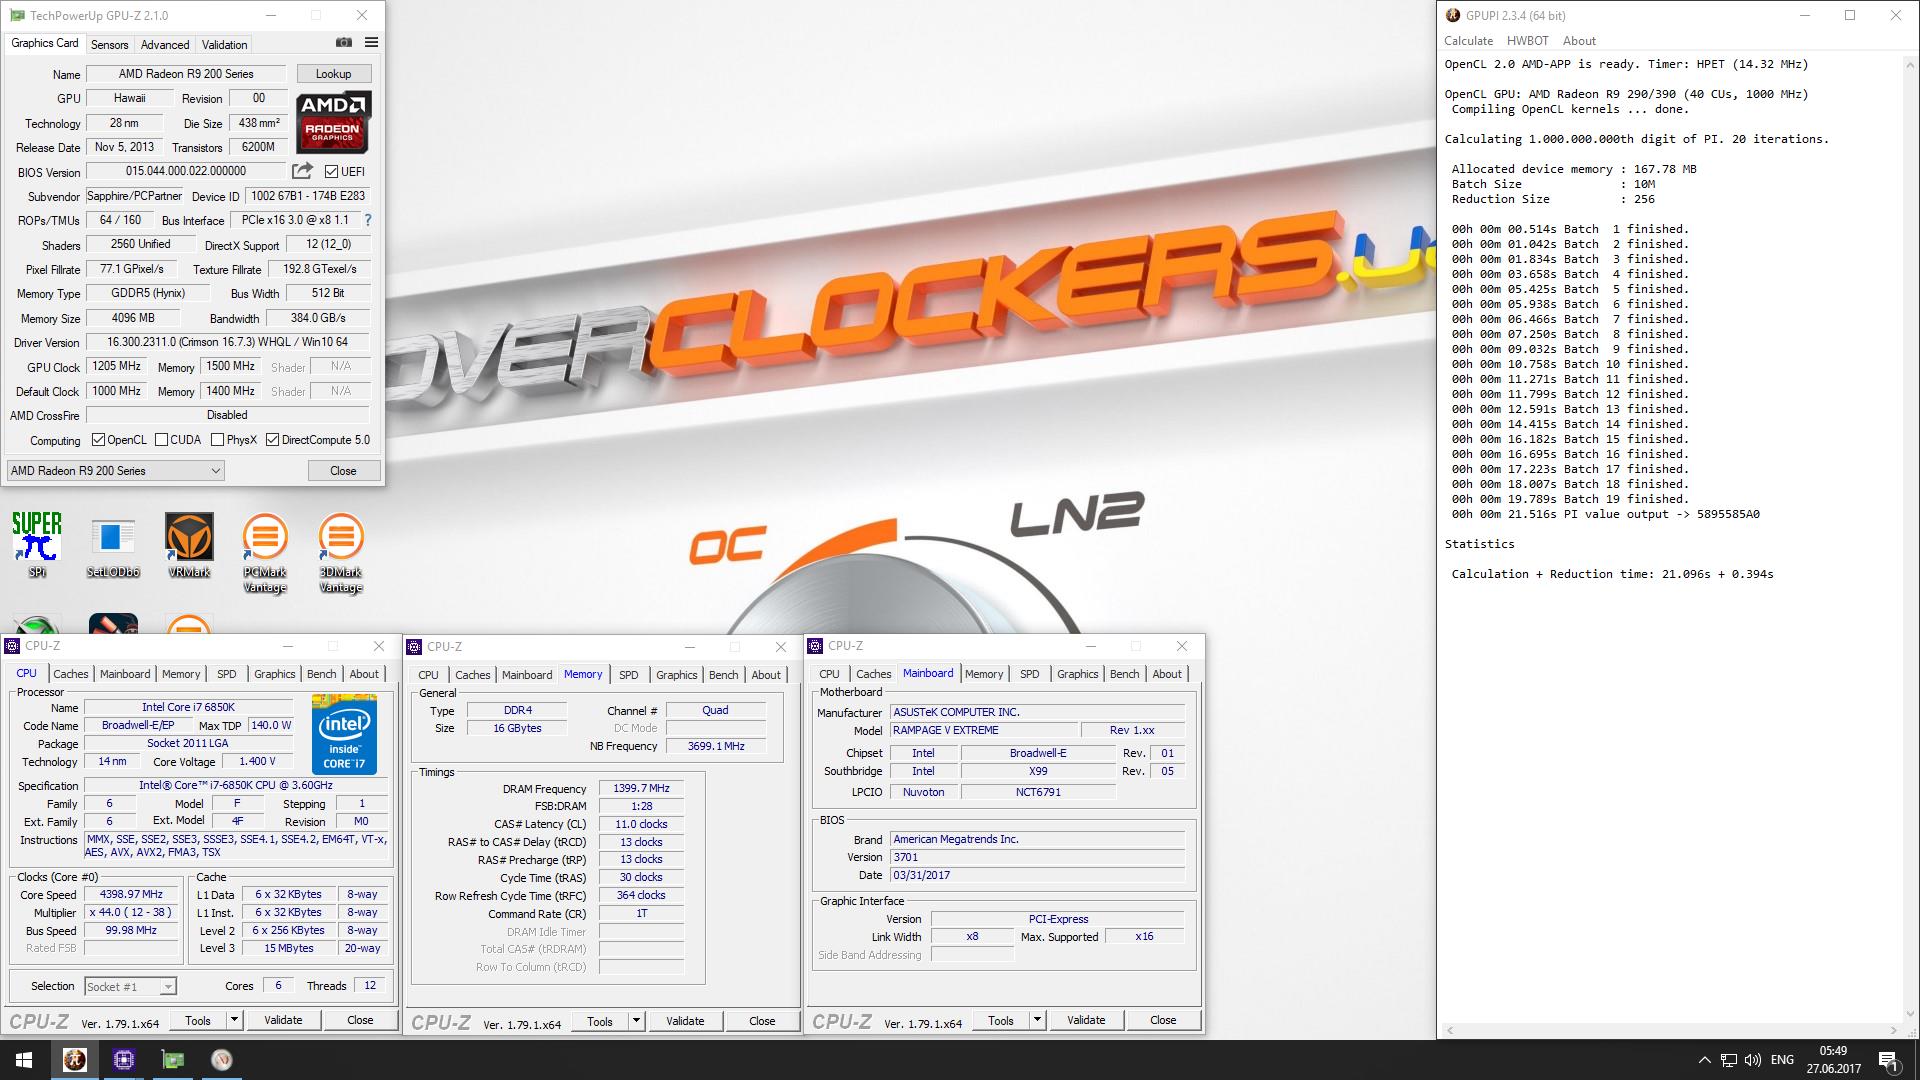The height and width of the screenshot is (1080, 1920).
Task: Click the GPUPI horizontal scrollbar left arrow
Action: 1449,1030
